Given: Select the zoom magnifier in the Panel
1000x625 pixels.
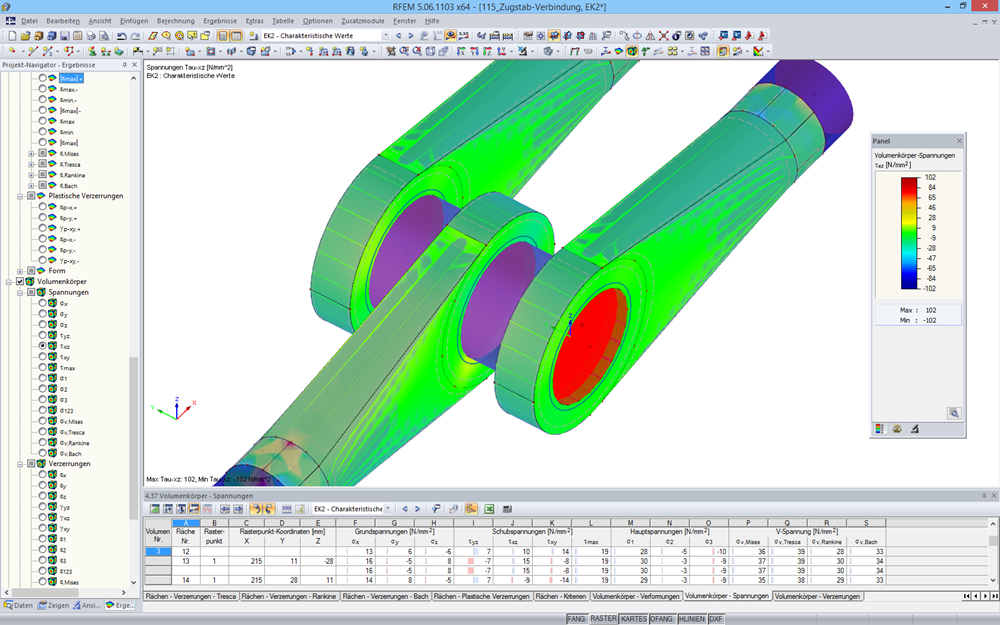Looking at the screenshot, I should tap(955, 413).
